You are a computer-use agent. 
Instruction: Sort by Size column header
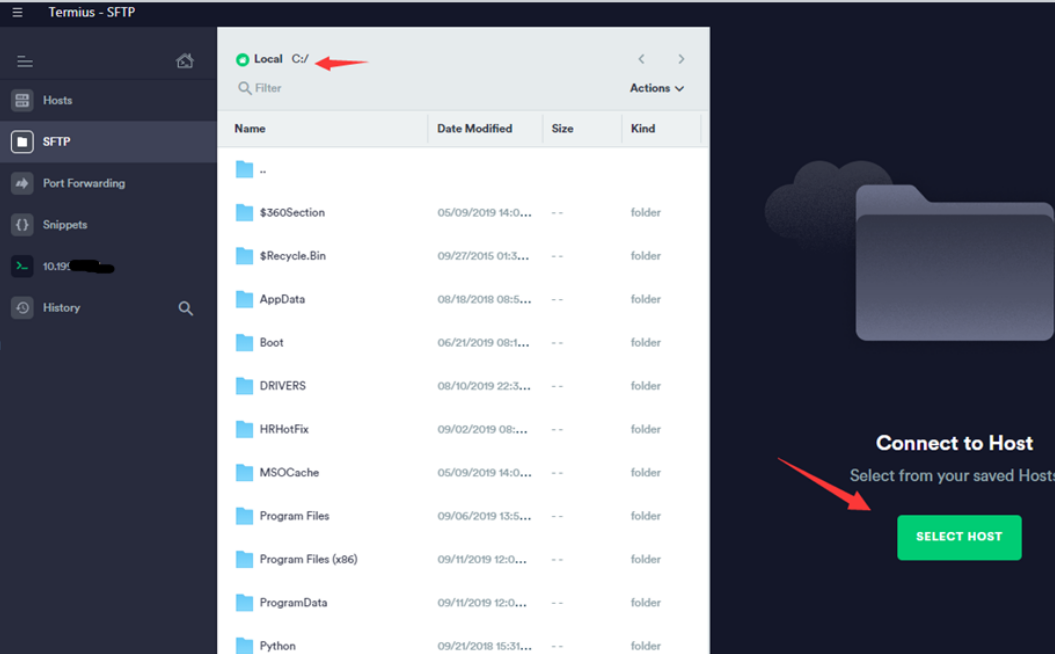[562, 129]
